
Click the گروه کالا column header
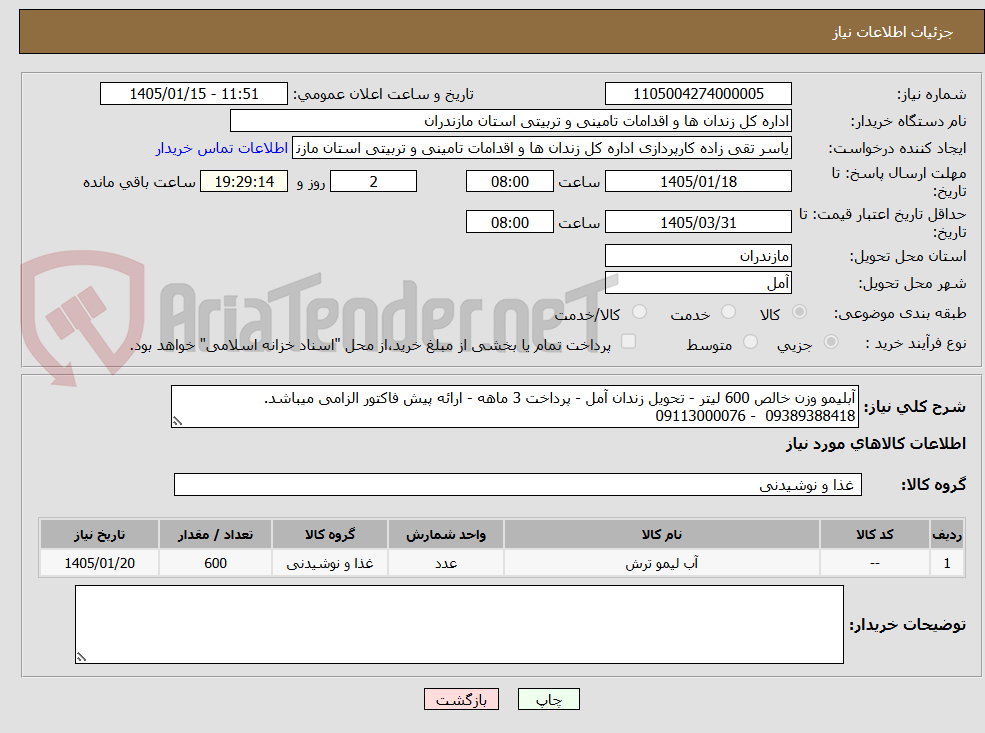330,535
